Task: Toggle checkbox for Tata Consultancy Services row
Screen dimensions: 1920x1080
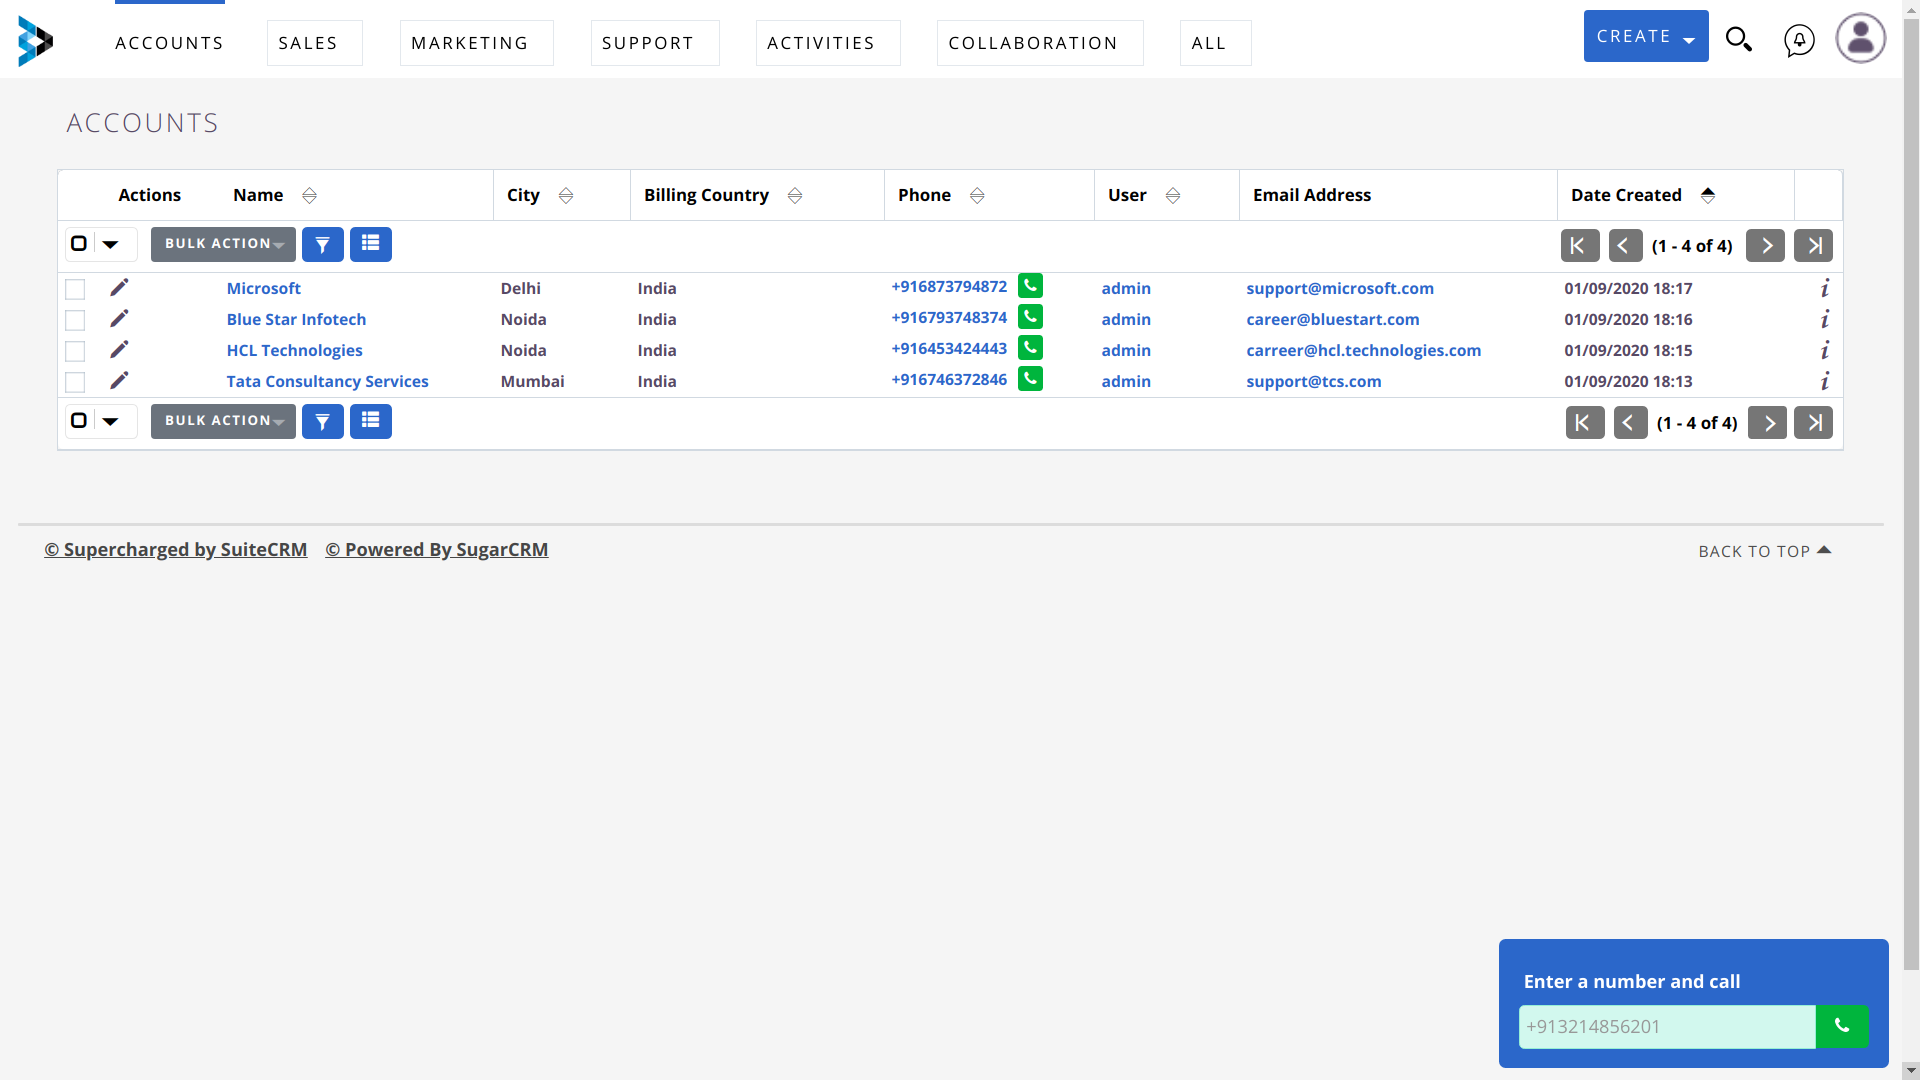Action: (x=75, y=381)
